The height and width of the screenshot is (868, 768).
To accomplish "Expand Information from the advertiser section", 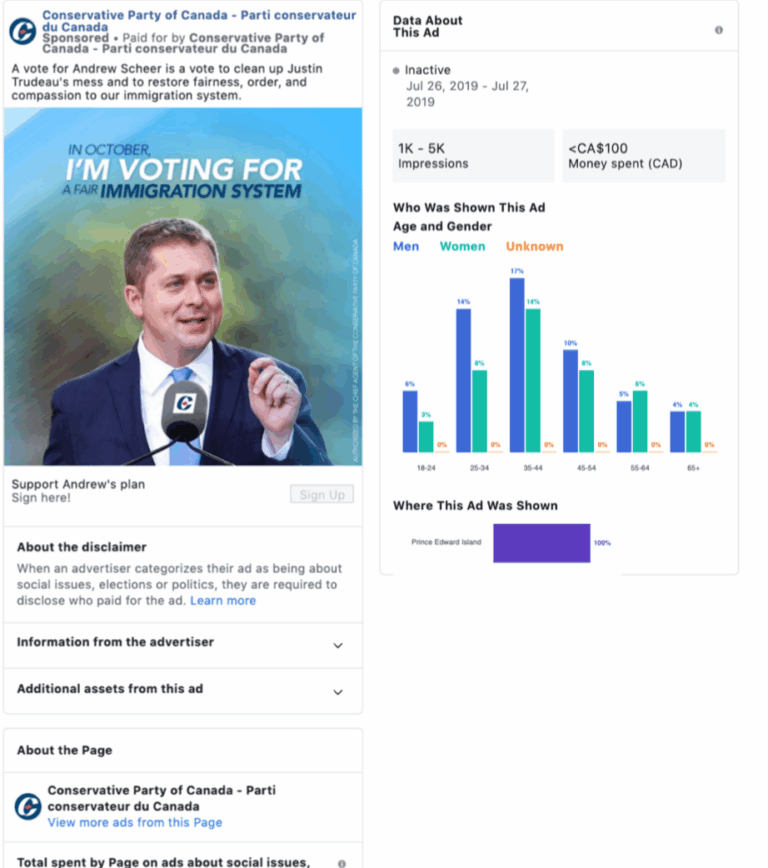I will click(x=183, y=645).
